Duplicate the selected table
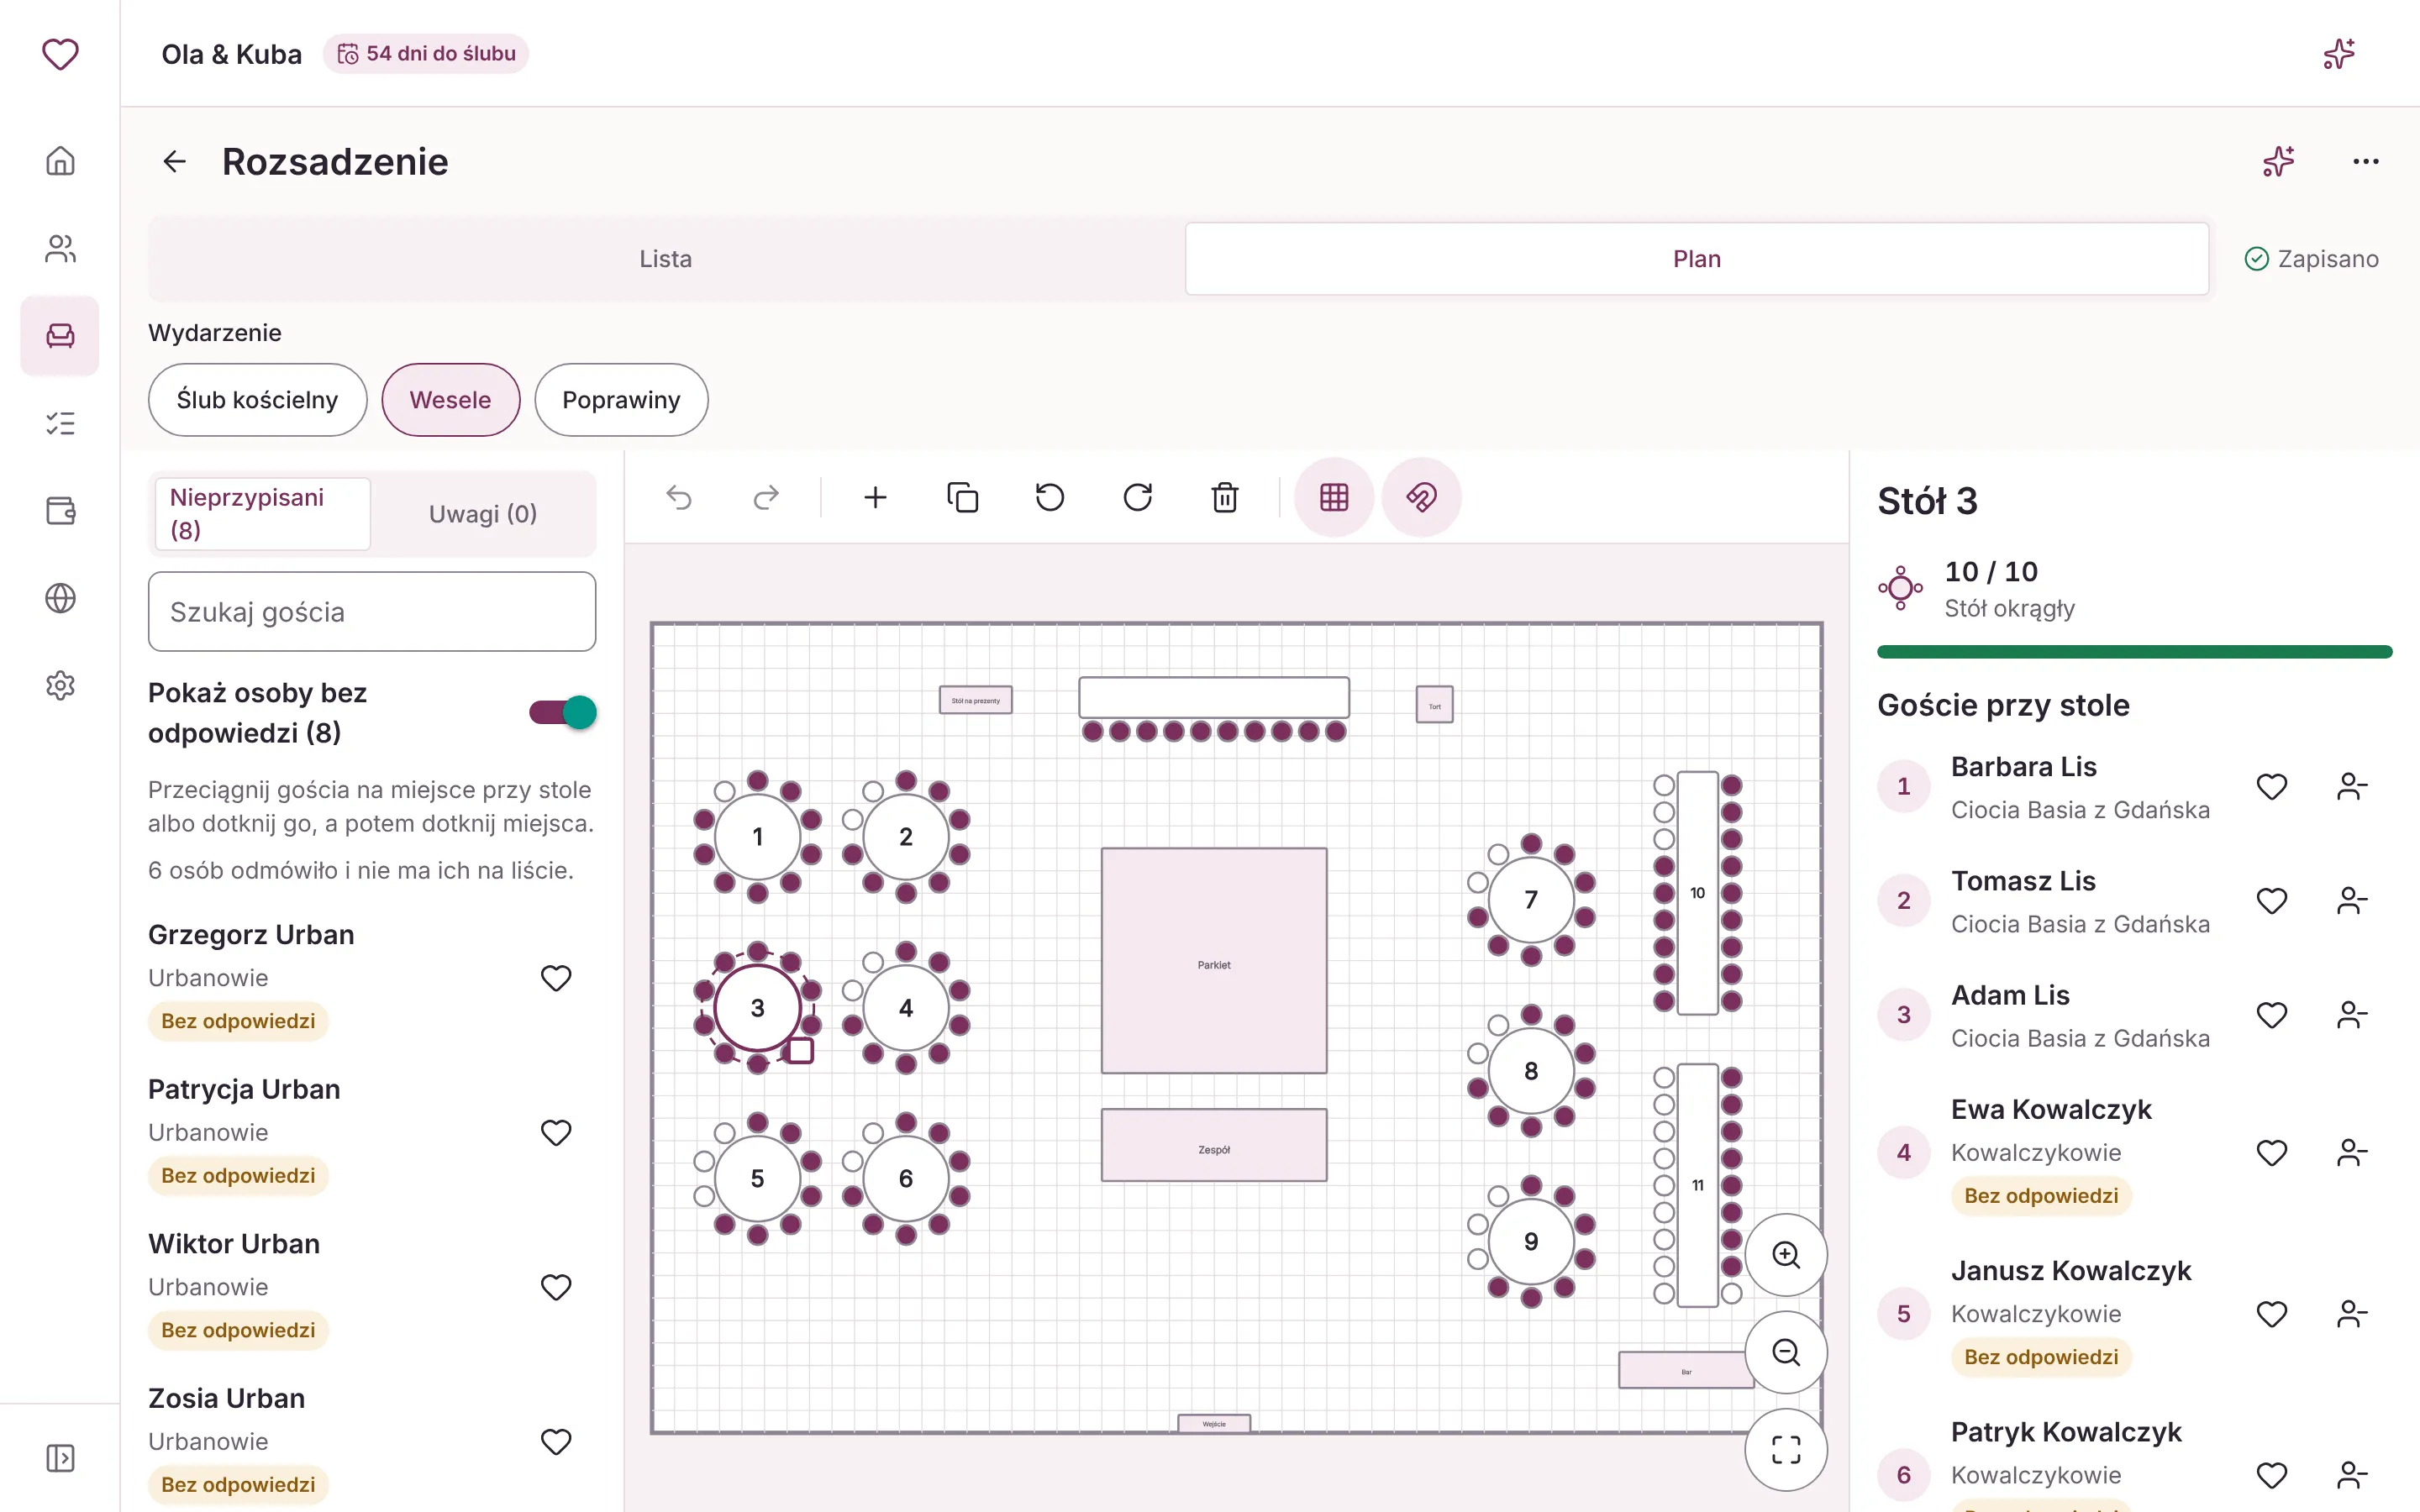The width and height of the screenshot is (2420, 1512). (x=962, y=497)
